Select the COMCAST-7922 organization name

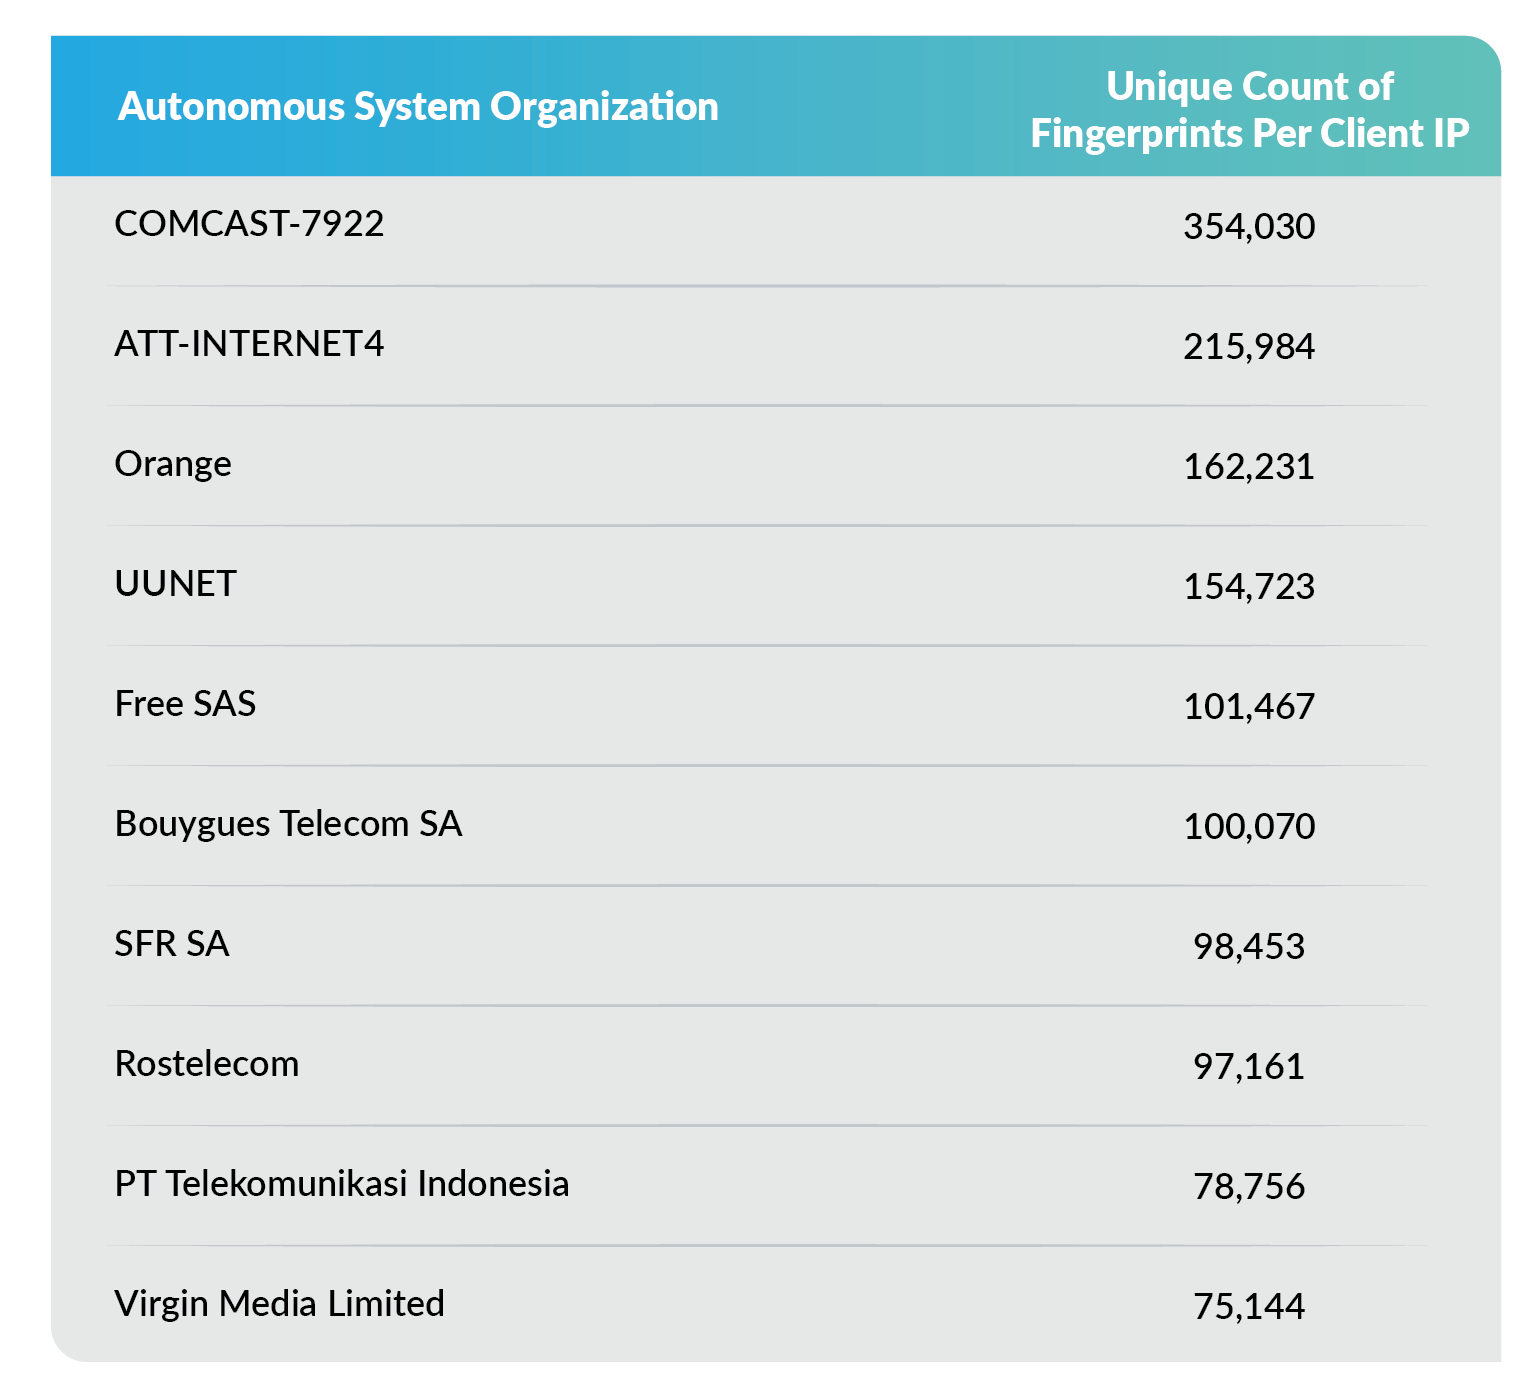click(x=249, y=224)
